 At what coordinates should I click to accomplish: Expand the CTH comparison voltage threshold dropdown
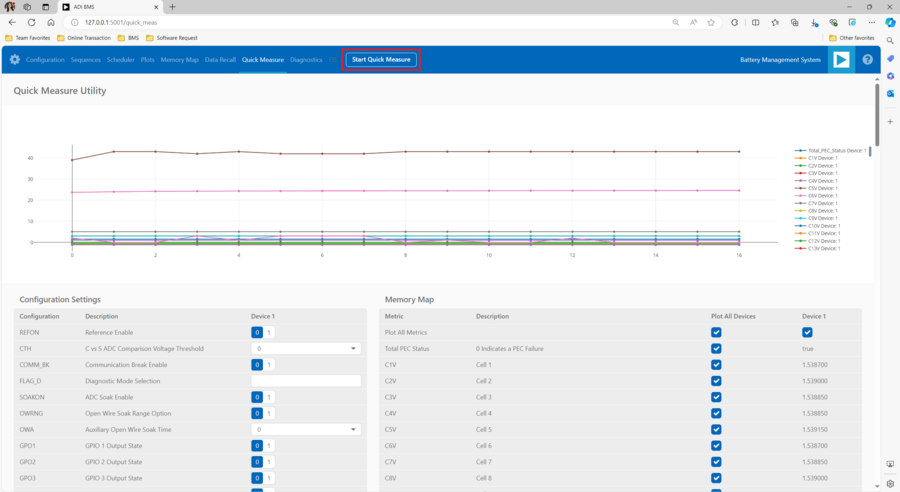point(305,349)
